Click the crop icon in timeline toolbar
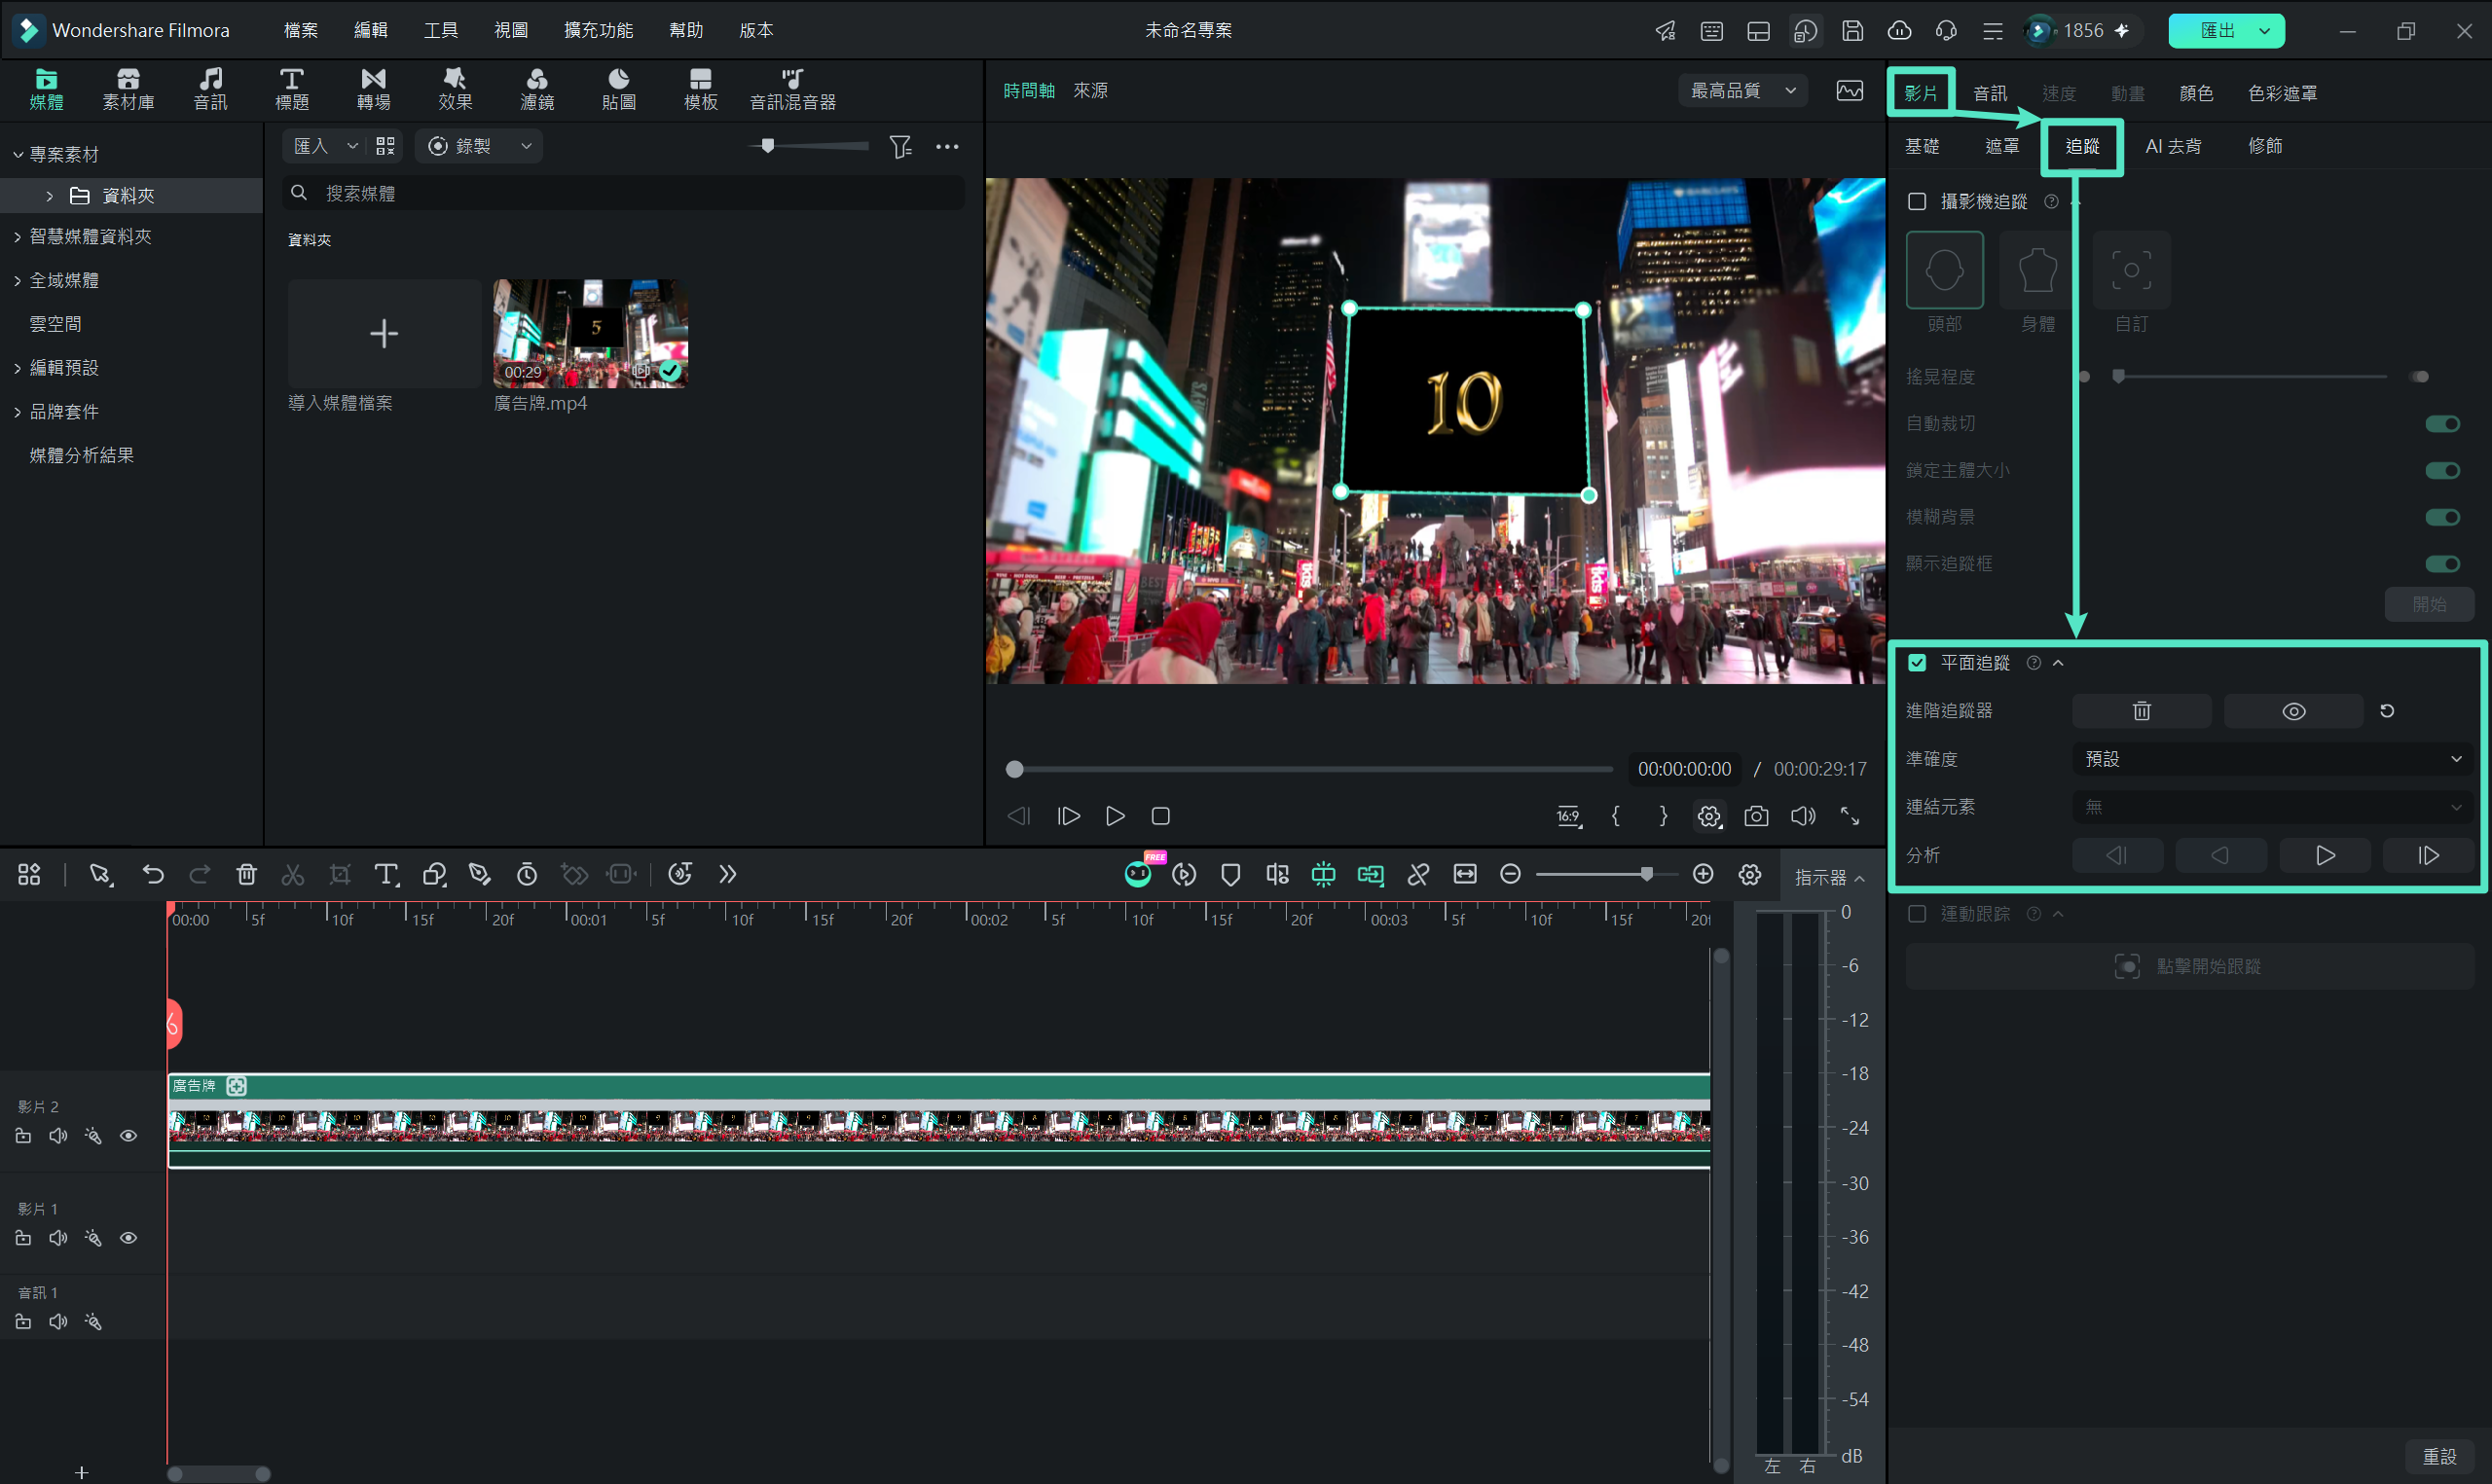2492x1484 pixels. pos(340,875)
